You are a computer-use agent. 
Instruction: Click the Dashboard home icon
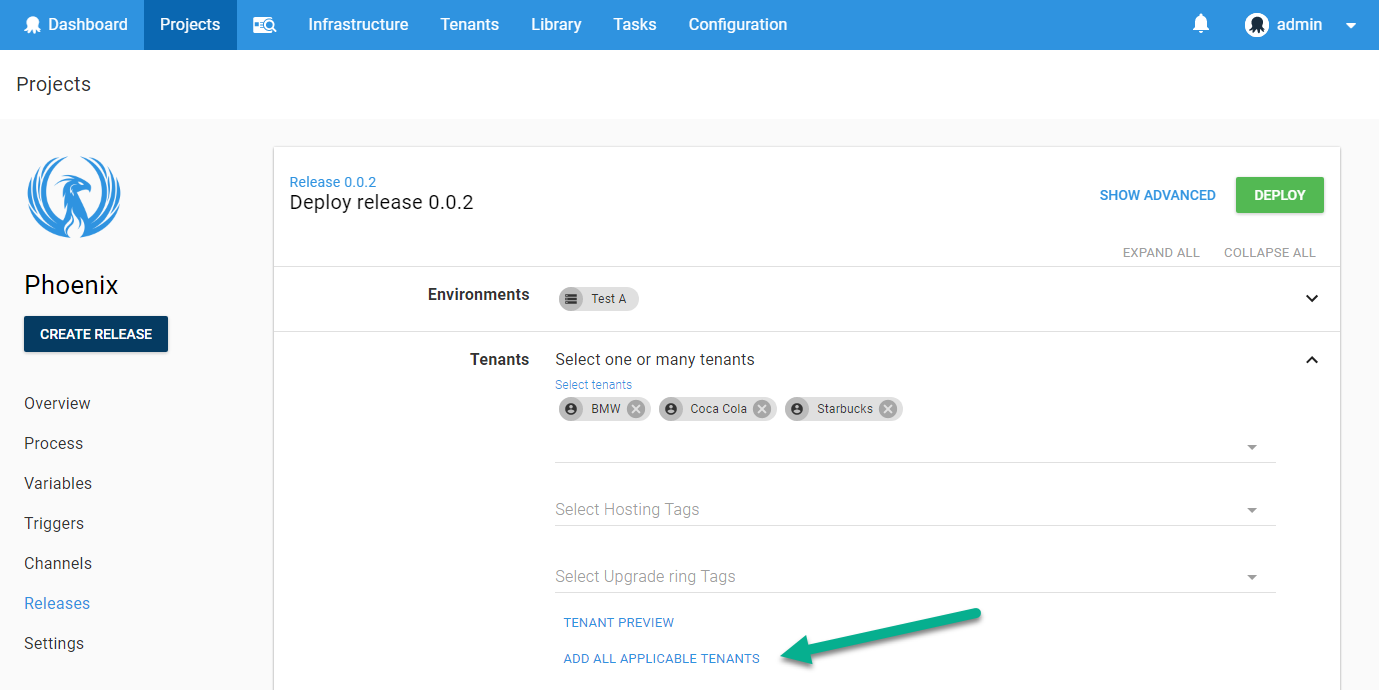35,24
